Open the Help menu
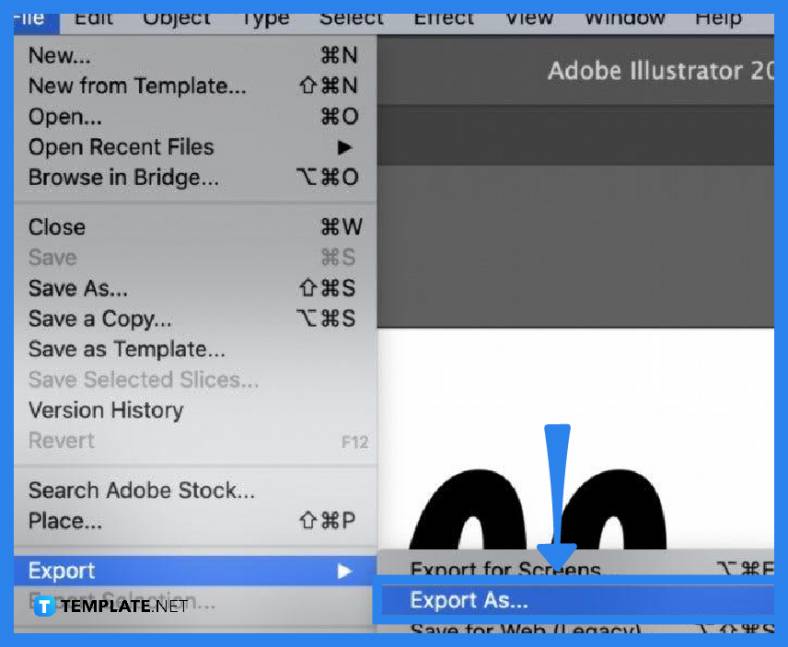The height and width of the screenshot is (647, 788). [718, 18]
